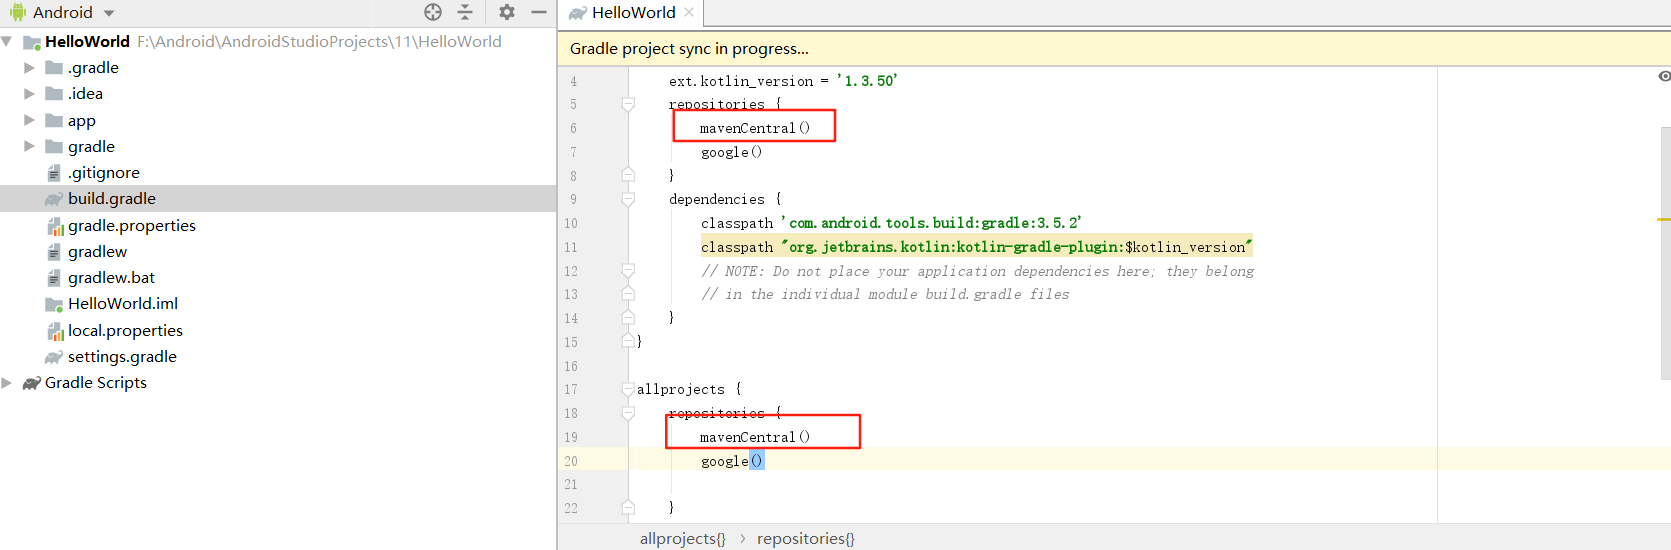Click line number 16 in the gutter
This screenshot has height=550, width=1671.
(571, 366)
